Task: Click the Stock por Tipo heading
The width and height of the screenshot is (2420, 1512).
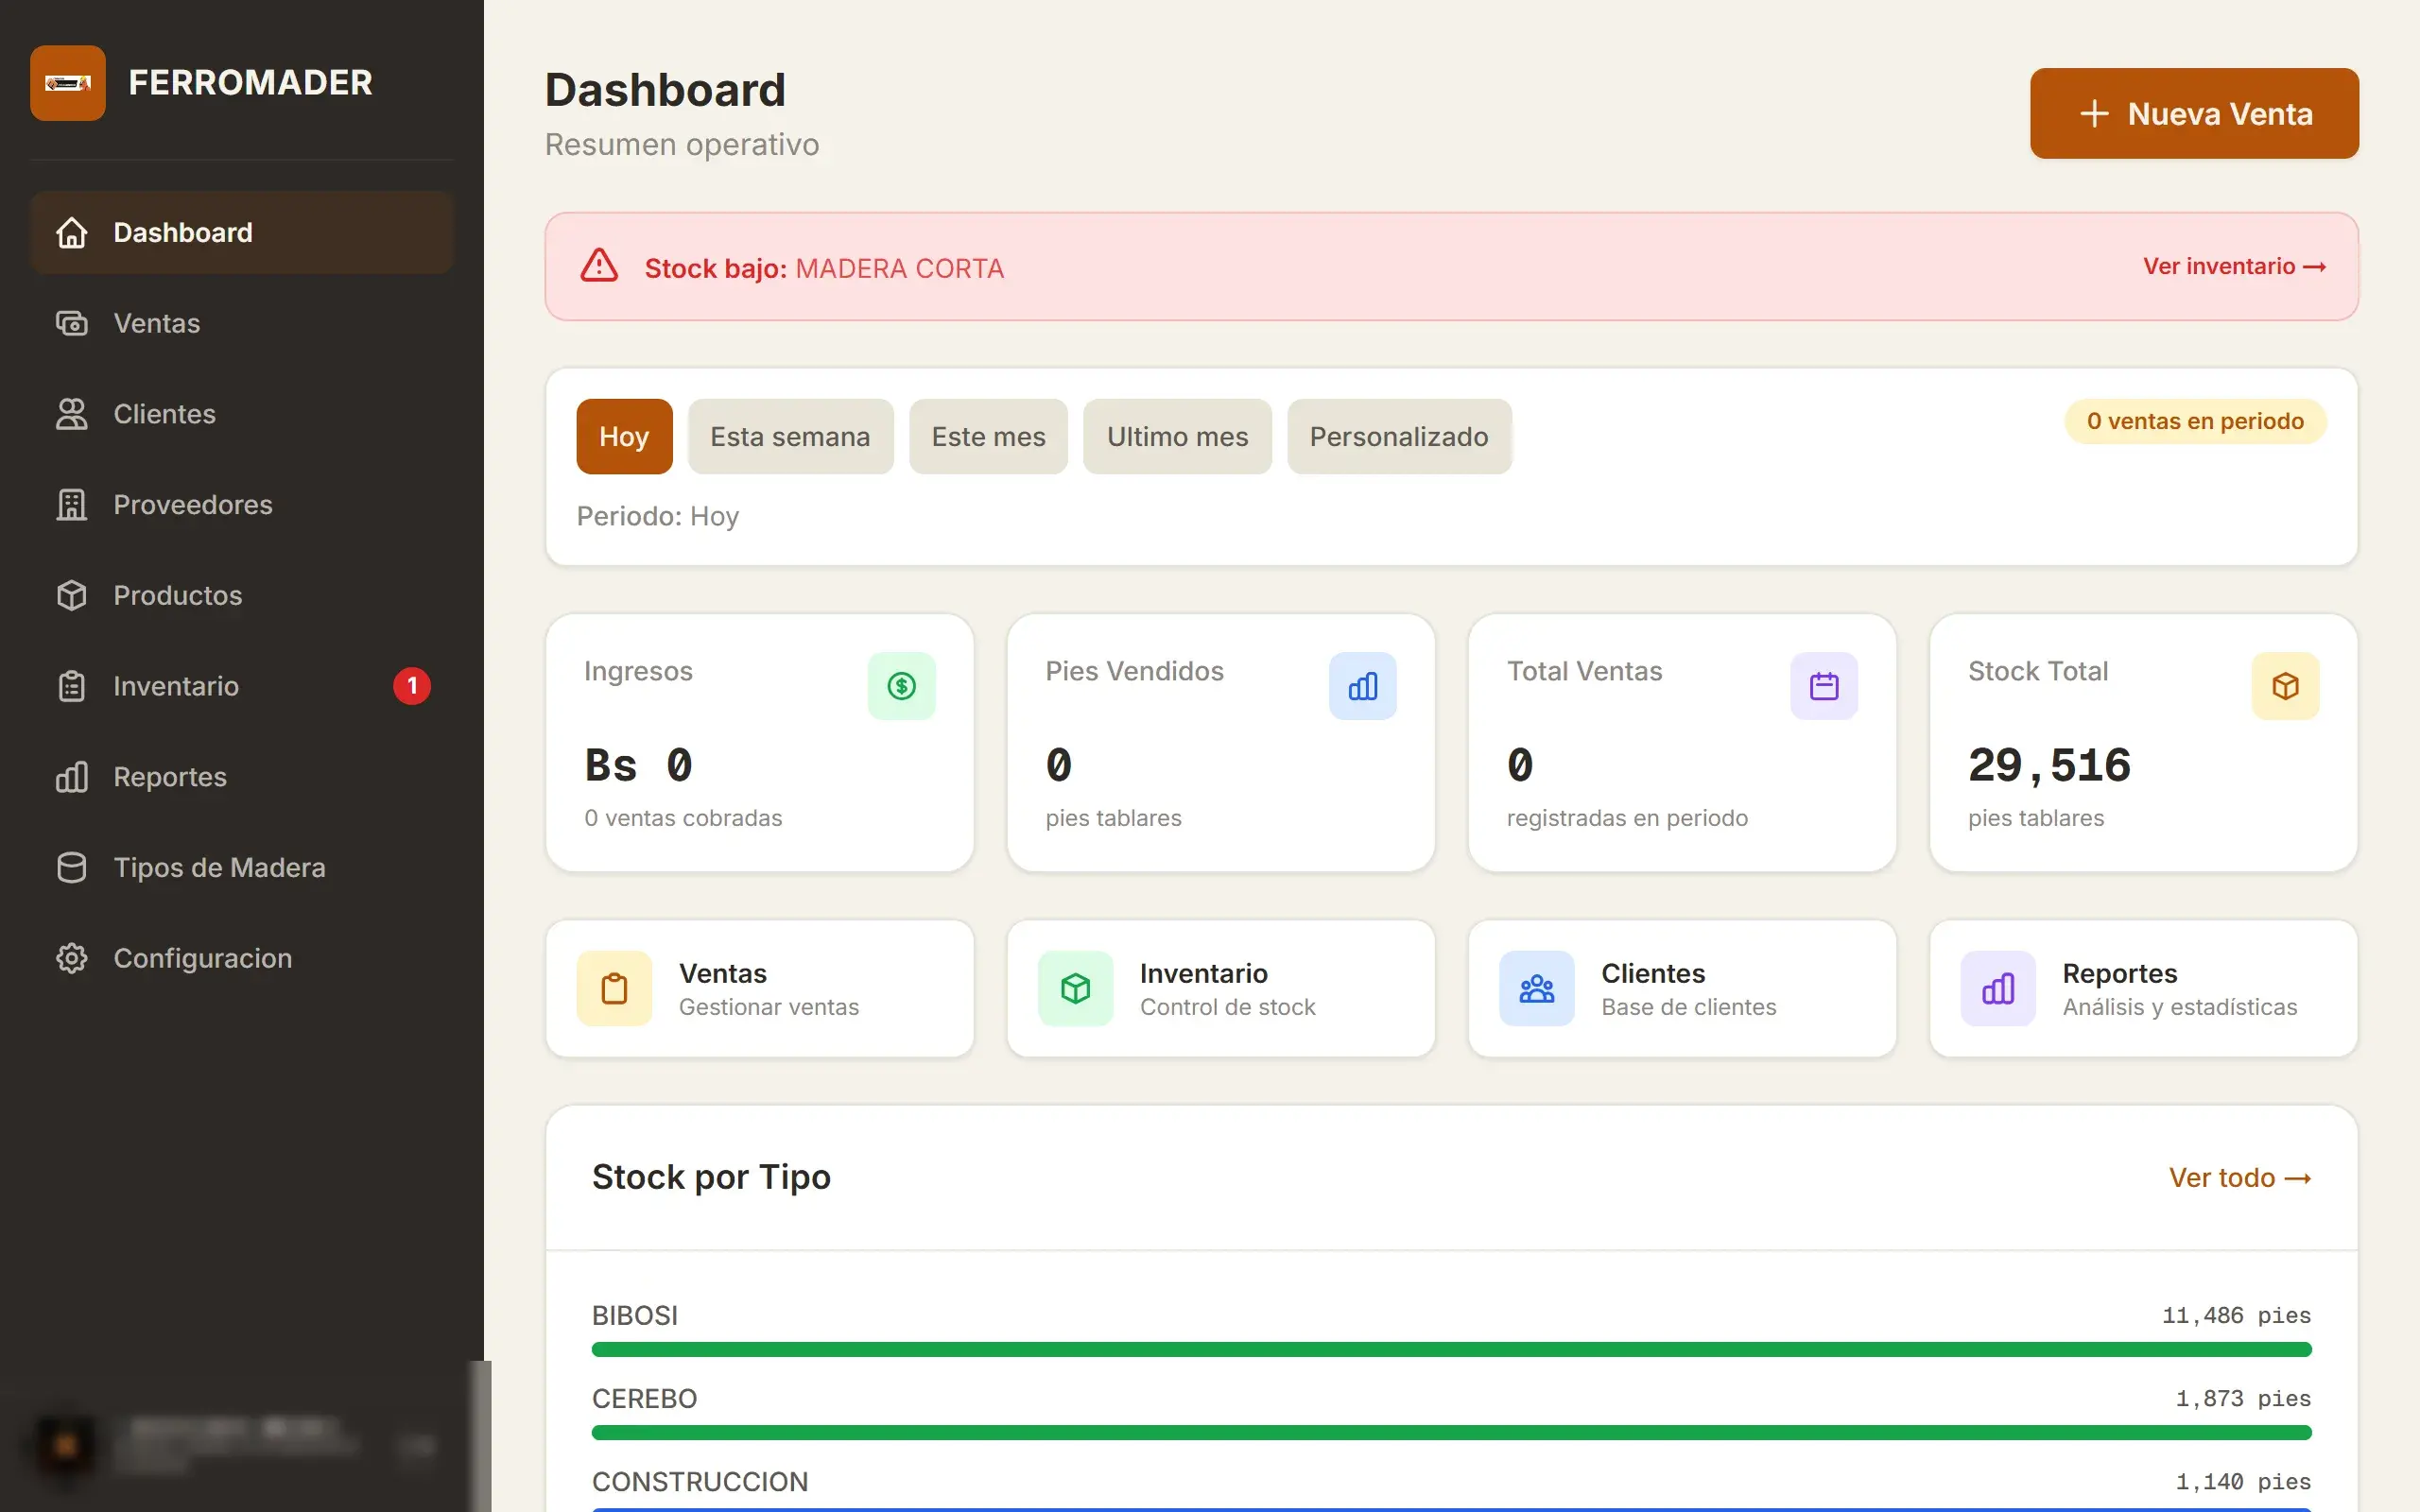Action: tap(711, 1178)
